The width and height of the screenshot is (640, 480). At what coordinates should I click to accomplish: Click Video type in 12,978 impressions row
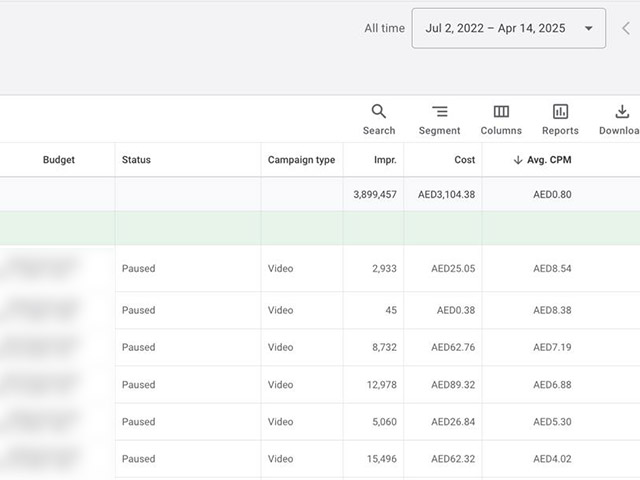(280, 384)
